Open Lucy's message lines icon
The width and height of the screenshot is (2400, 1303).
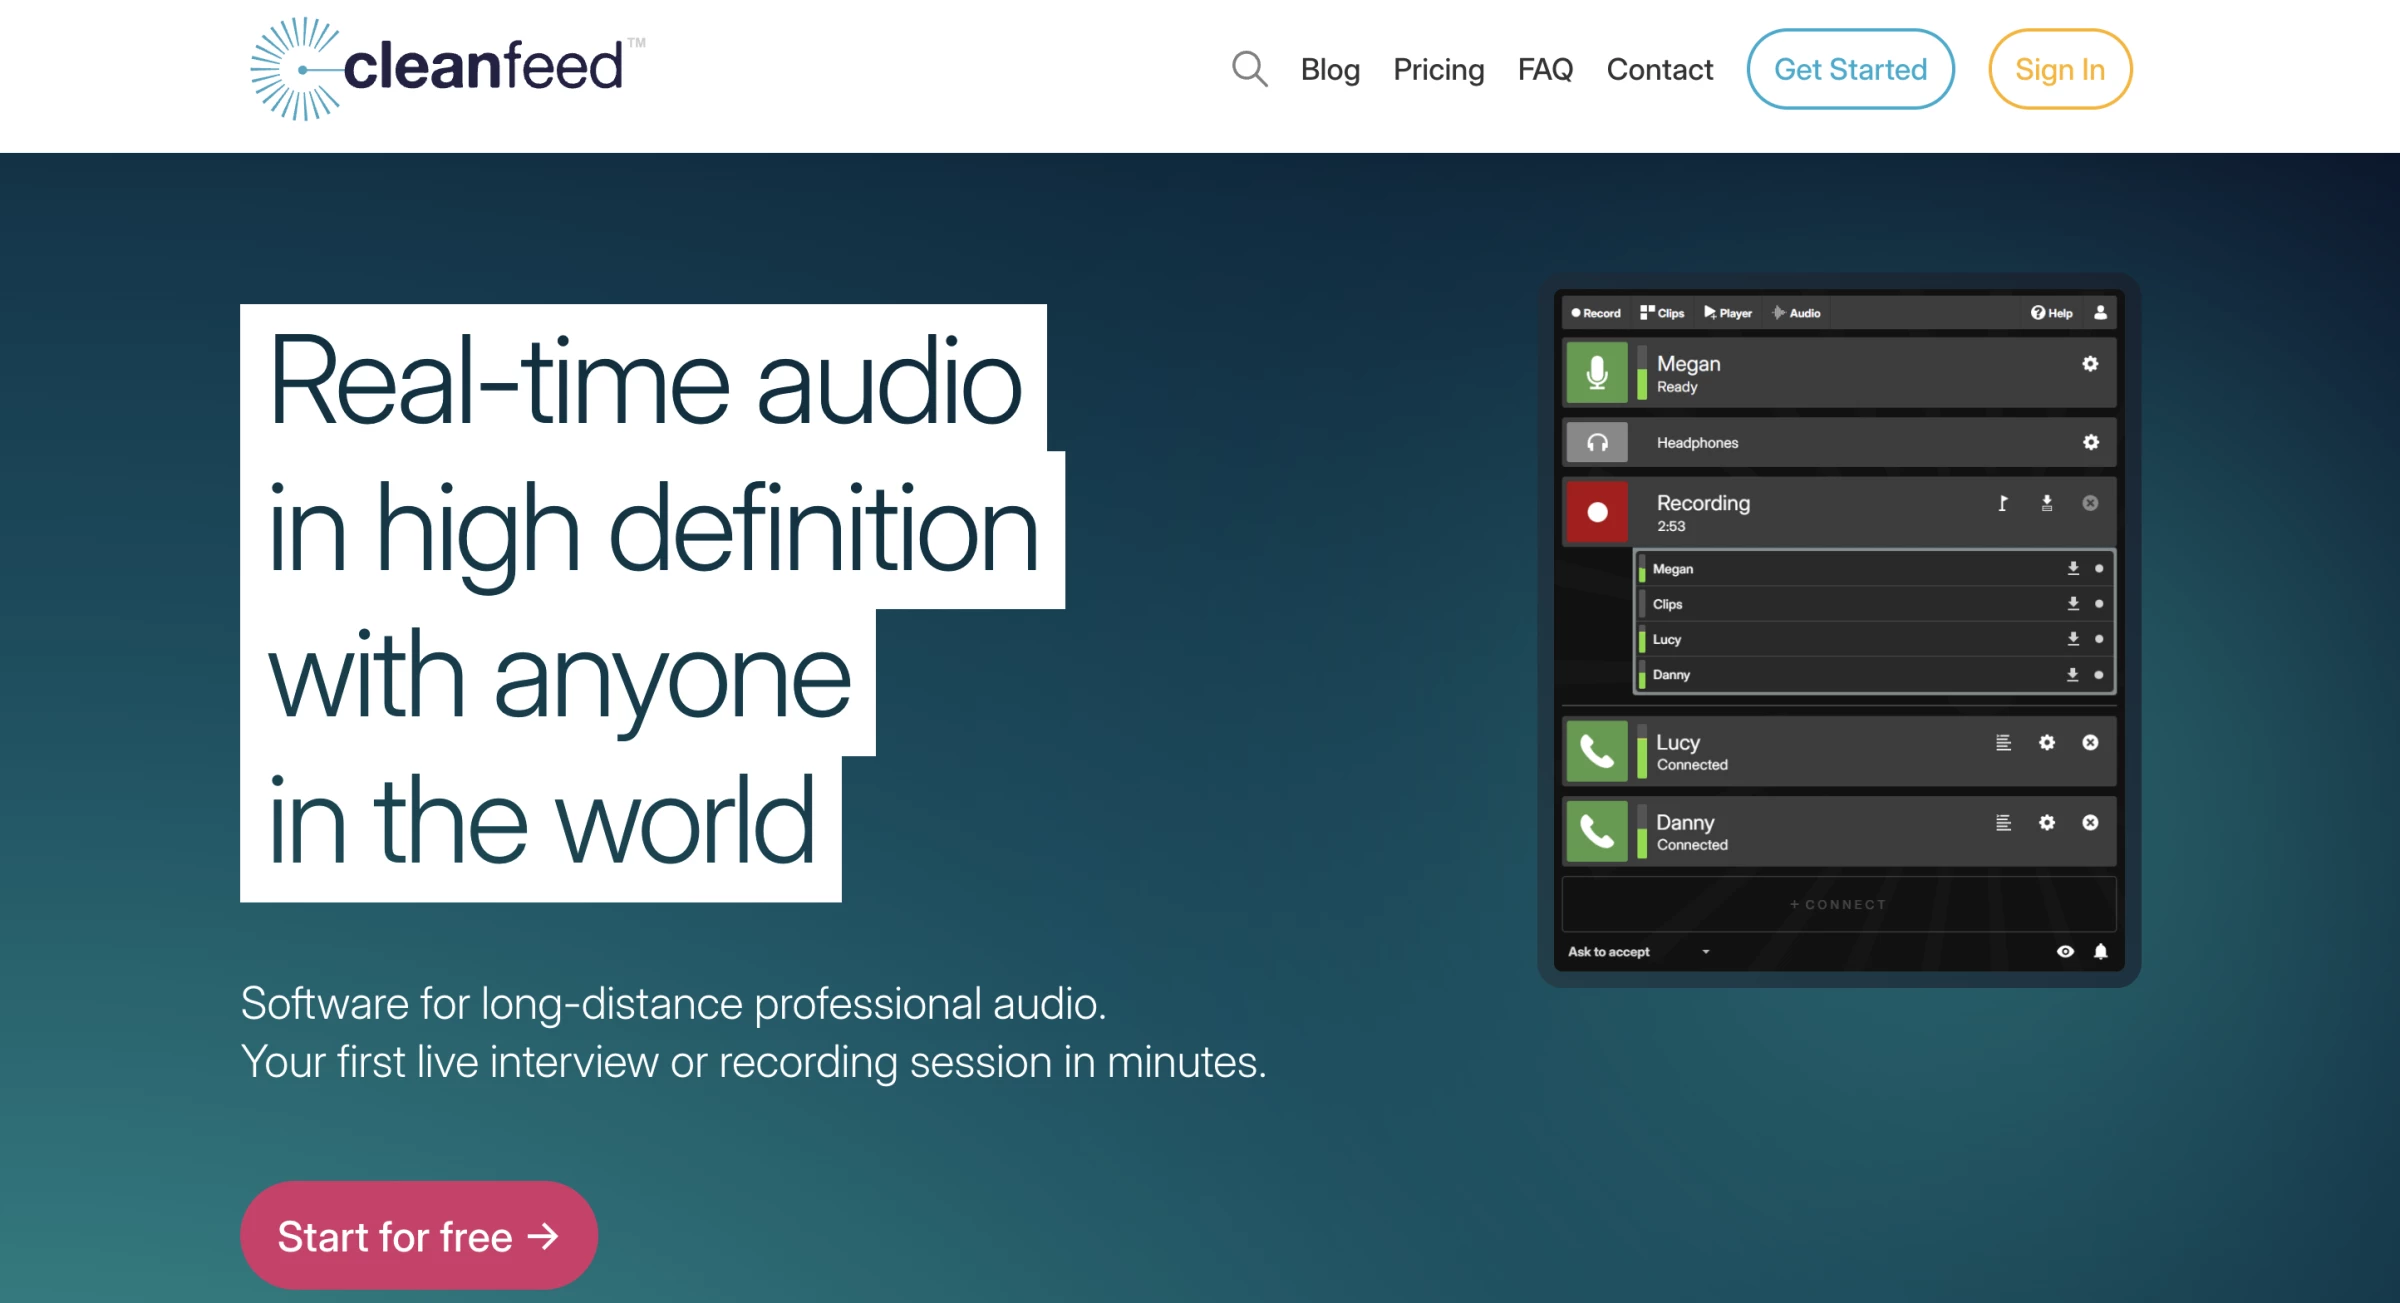pyautogui.click(x=2003, y=742)
